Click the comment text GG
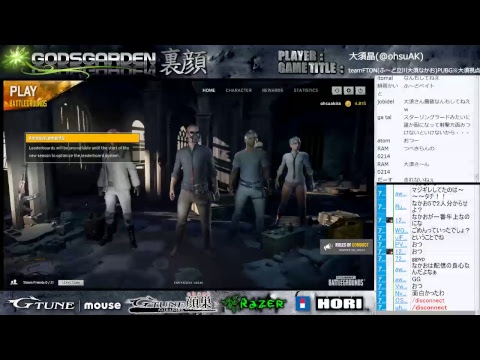Viewport: 480px width, 360px height. pos(416,279)
